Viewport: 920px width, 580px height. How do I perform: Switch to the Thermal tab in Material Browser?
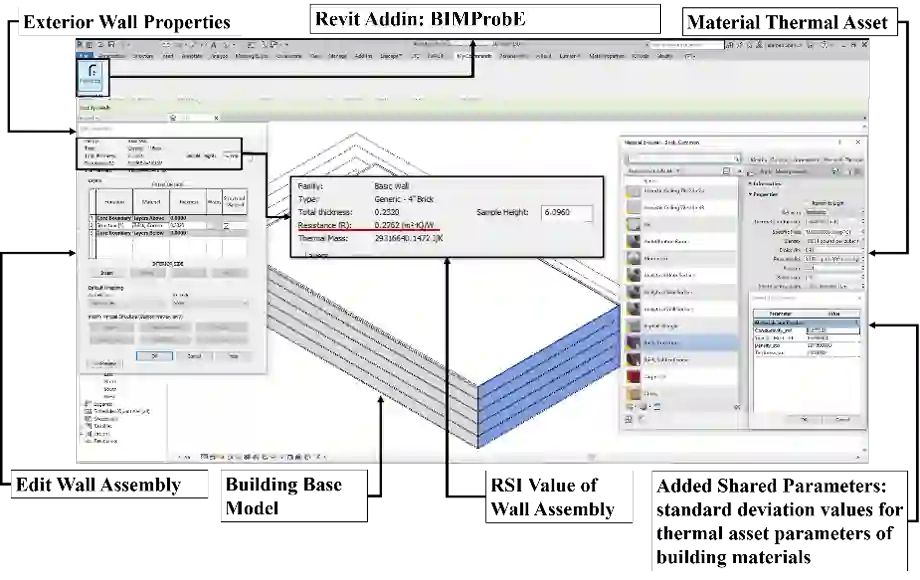(x=853, y=160)
